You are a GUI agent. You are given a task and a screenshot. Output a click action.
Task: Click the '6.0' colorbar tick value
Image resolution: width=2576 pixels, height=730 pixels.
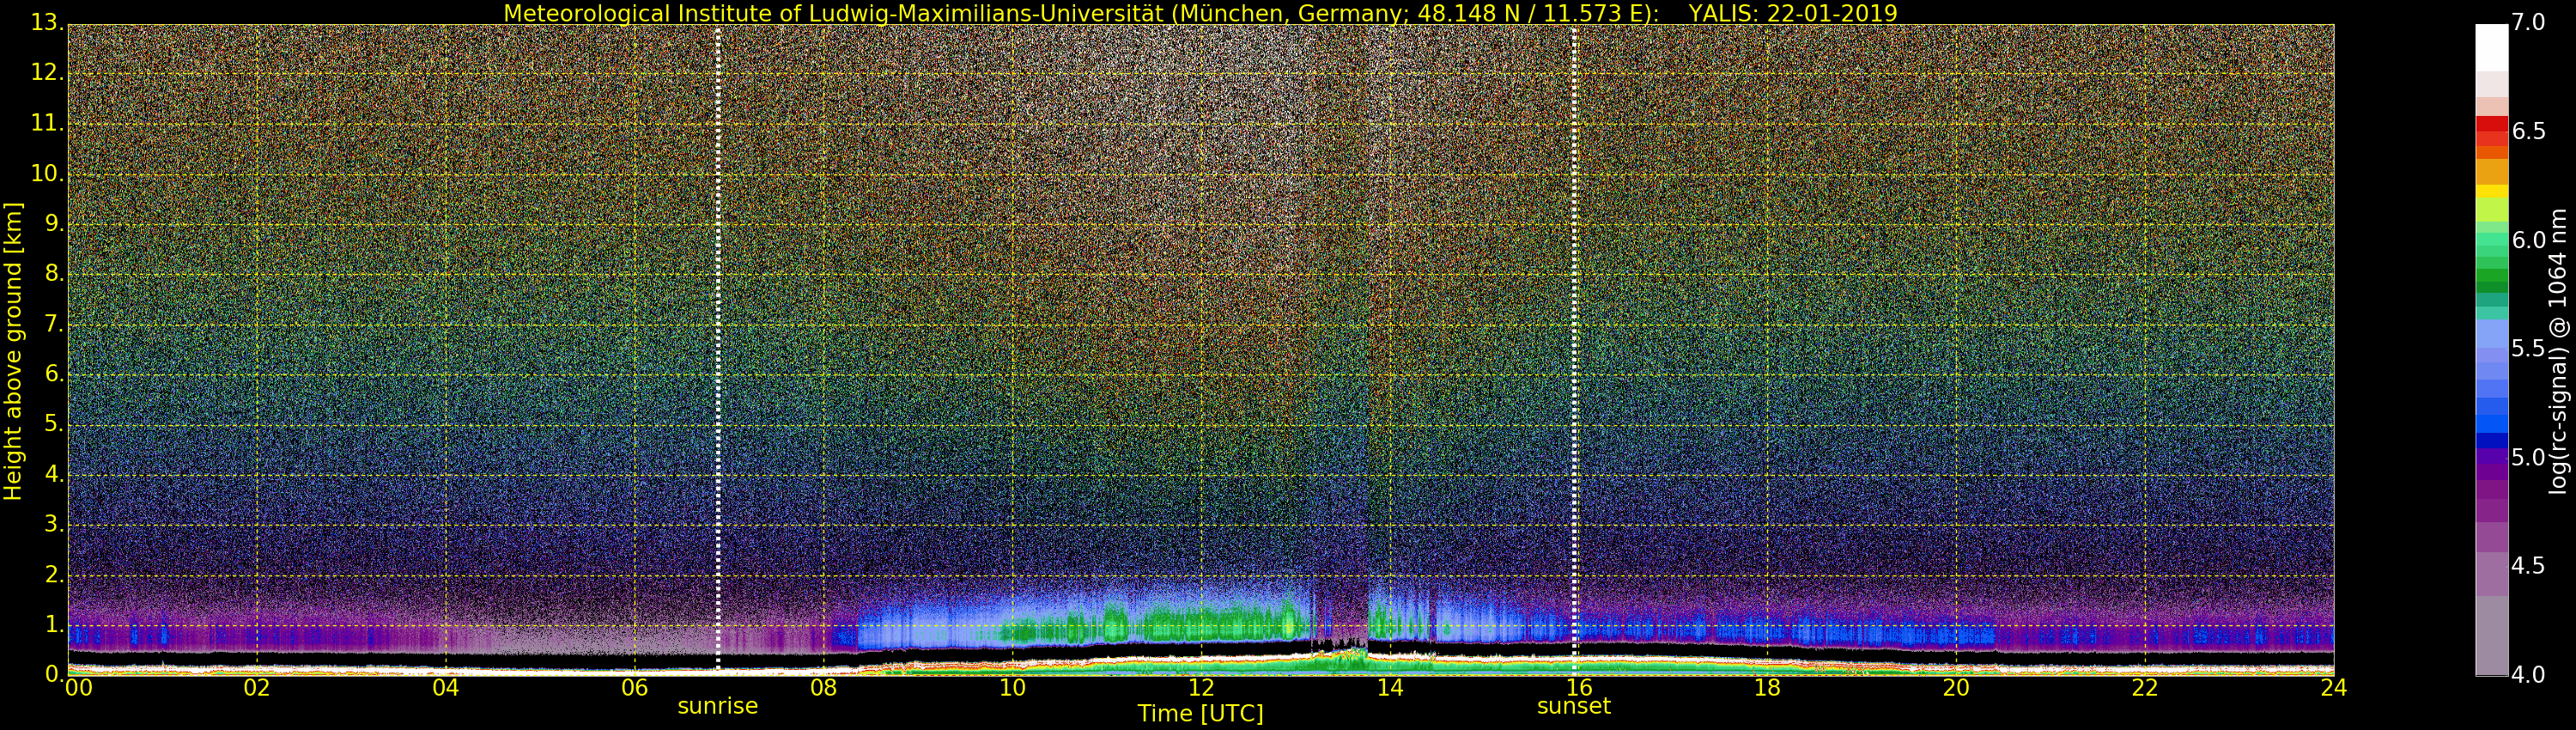point(2528,240)
